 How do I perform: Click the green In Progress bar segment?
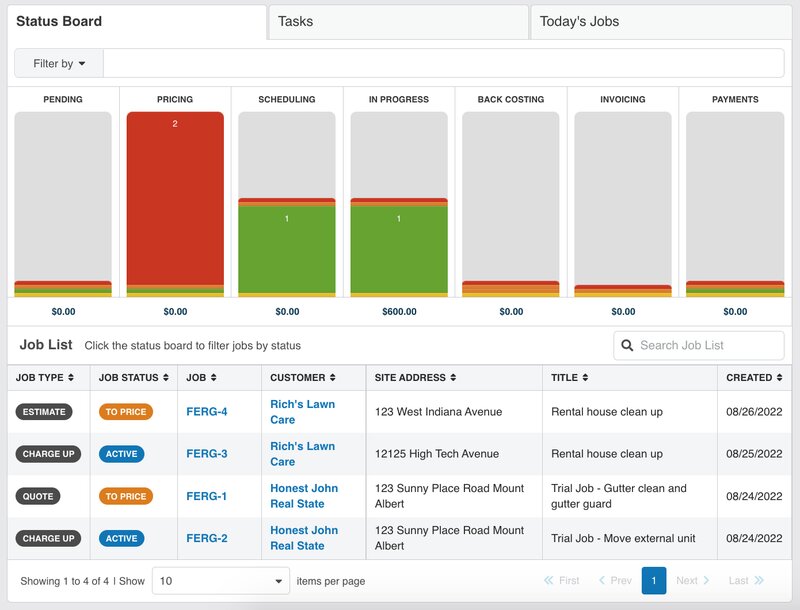(399, 249)
